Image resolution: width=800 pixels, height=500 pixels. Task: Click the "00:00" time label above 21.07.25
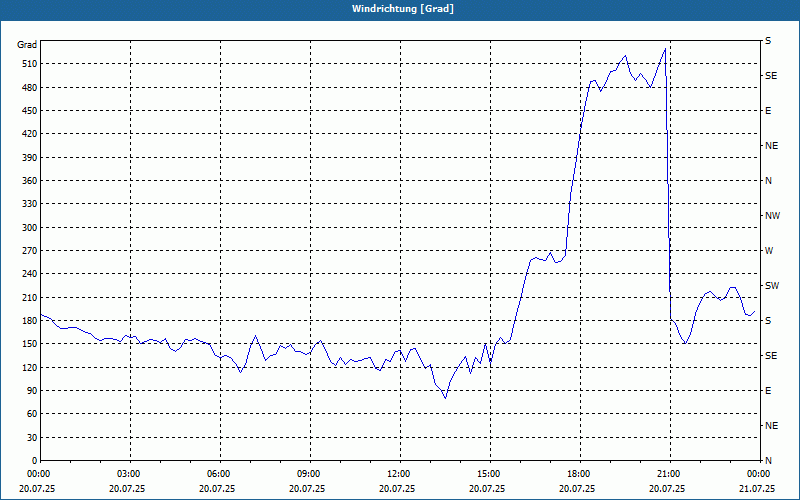[757, 474]
